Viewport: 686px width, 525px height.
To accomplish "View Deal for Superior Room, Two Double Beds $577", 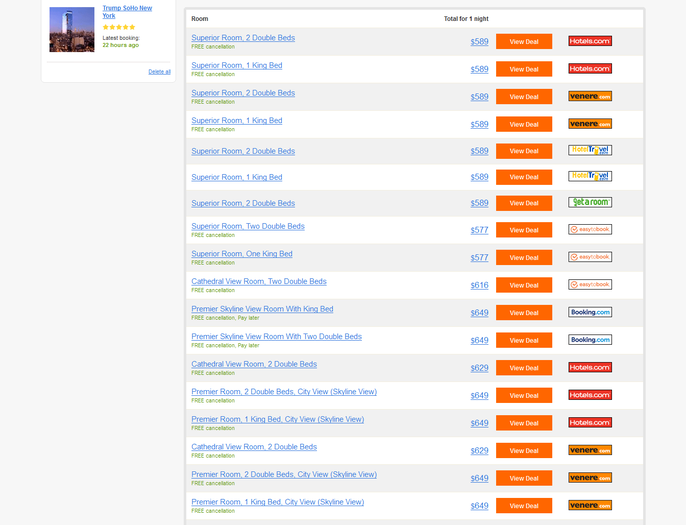I will pyautogui.click(x=524, y=230).
